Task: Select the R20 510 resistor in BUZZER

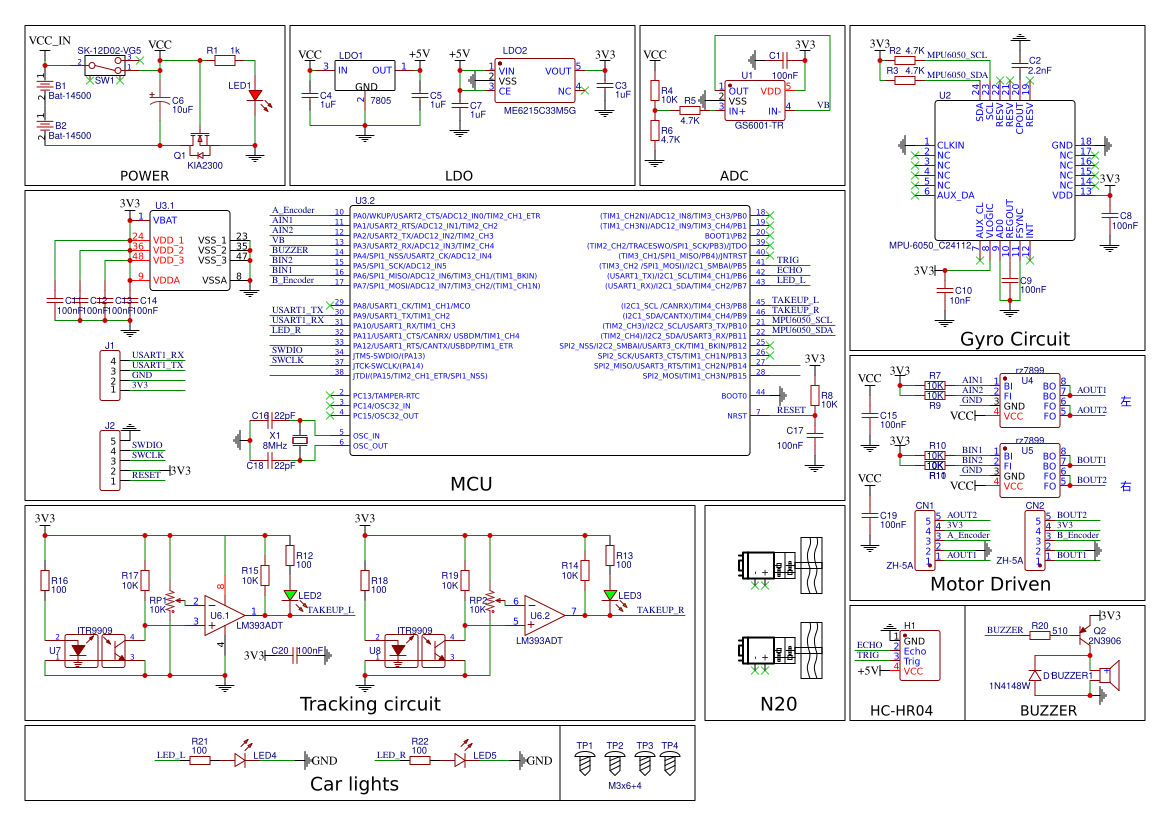Action: [1039, 635]
